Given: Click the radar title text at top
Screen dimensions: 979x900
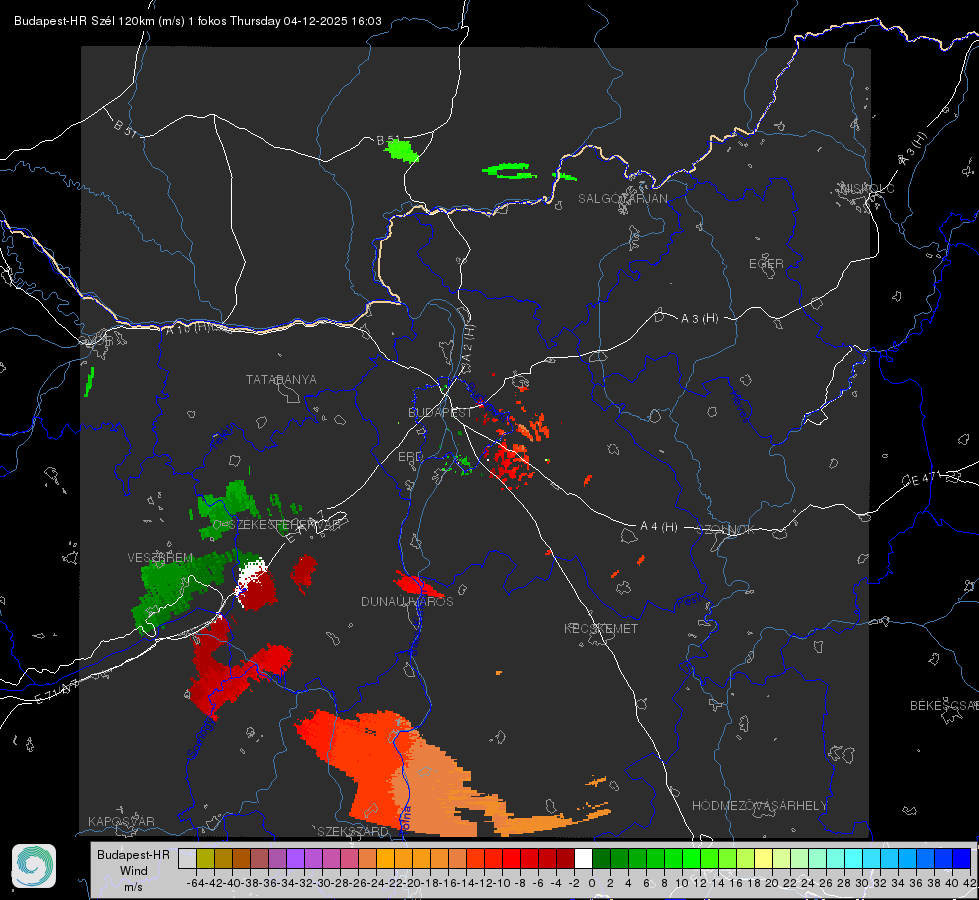Looking at the screenshot, I should (x=198, y=21).
